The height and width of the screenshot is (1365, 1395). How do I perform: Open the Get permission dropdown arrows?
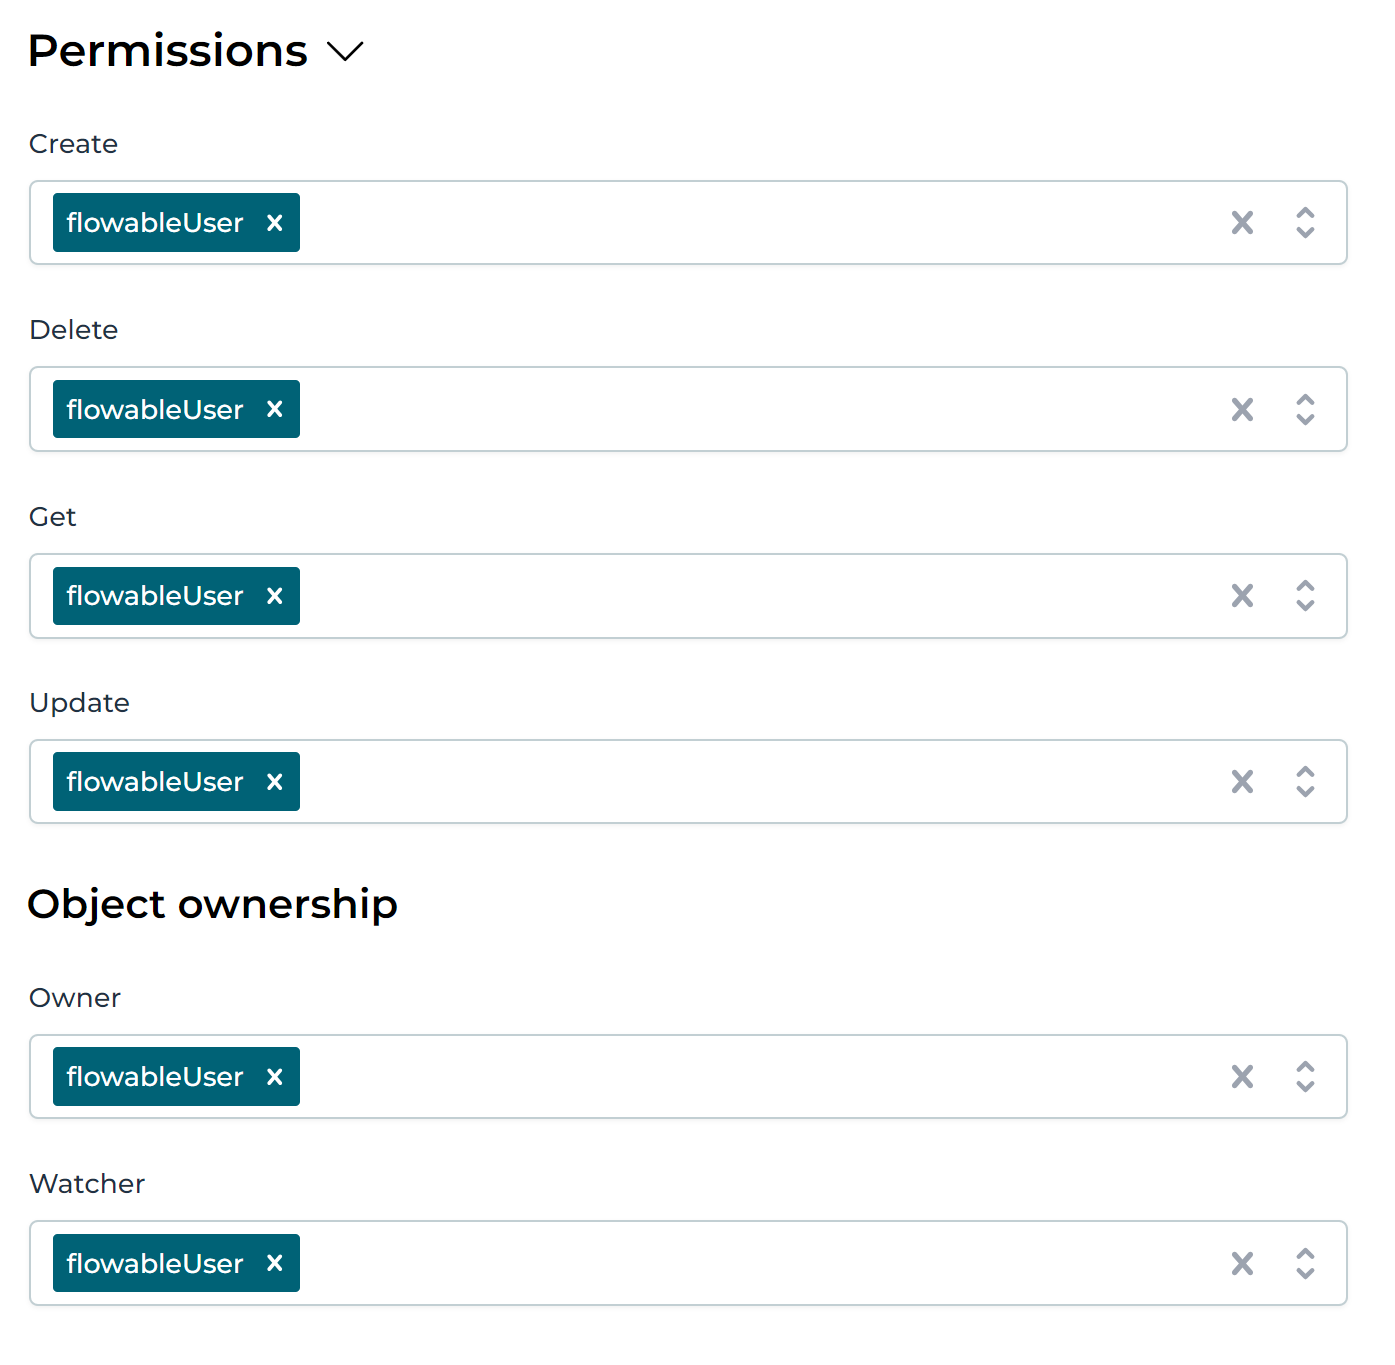[x=1305, y=596]
